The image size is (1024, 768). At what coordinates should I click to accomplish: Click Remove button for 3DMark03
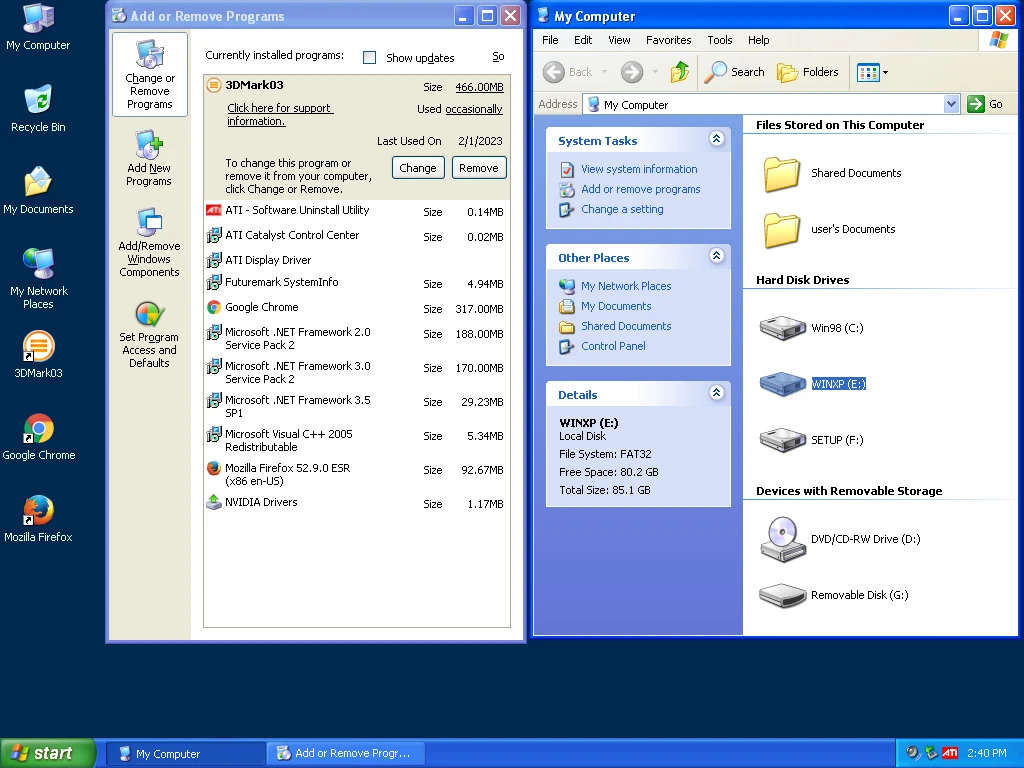tap(479, 168)
